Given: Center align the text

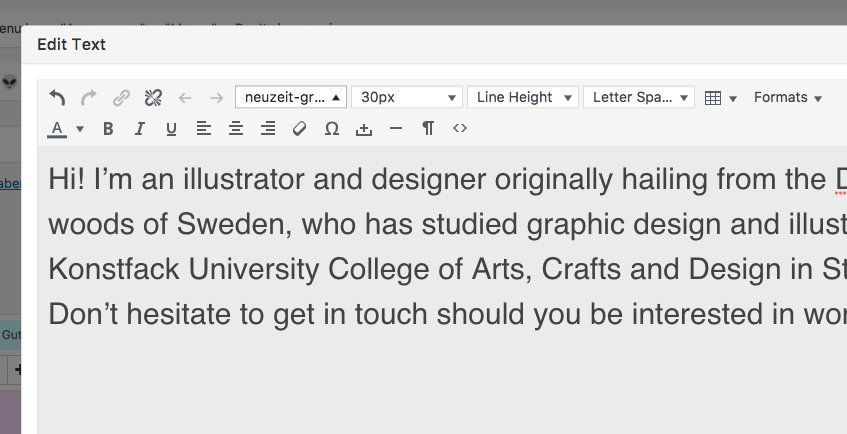Looking at the screenshot, I should click(x=236, y=128).
